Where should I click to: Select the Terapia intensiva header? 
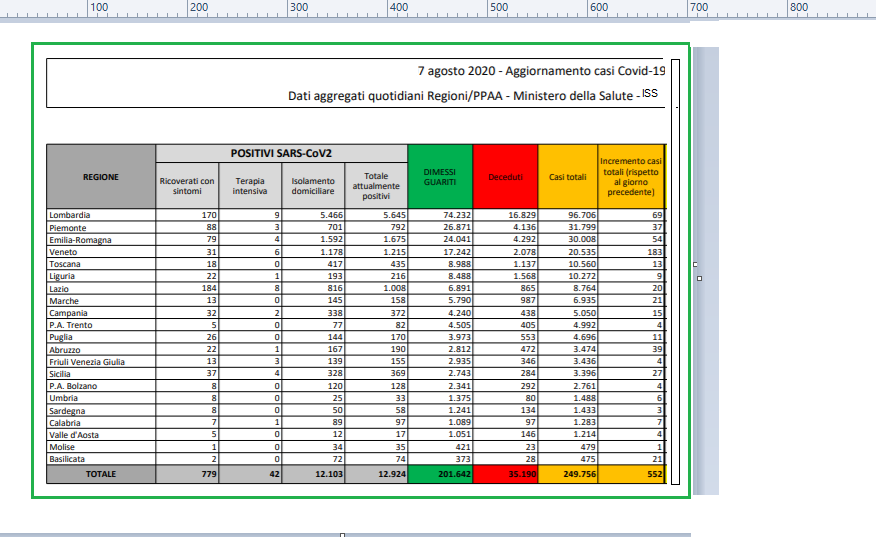(250, 186)
